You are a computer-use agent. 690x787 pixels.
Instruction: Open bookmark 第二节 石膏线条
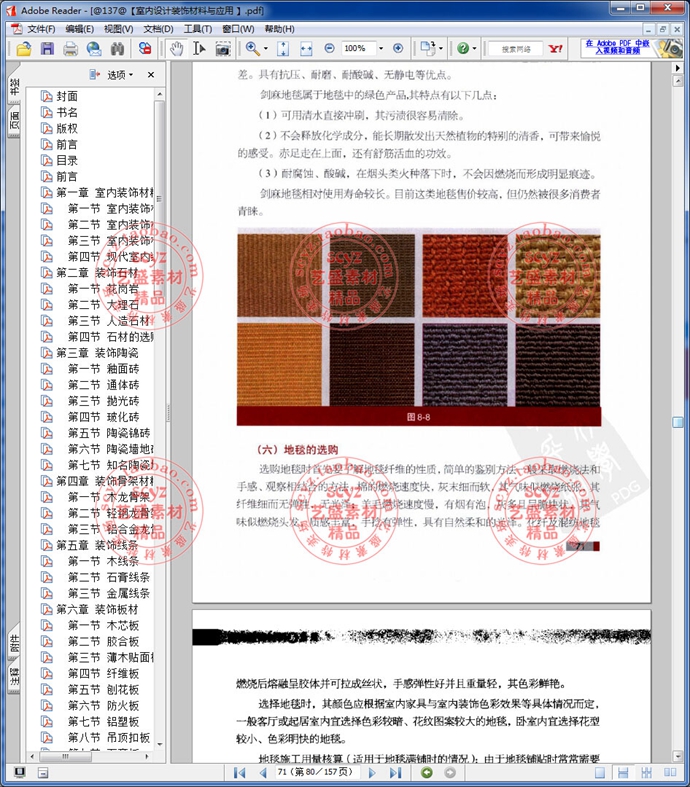coord(109,577)
